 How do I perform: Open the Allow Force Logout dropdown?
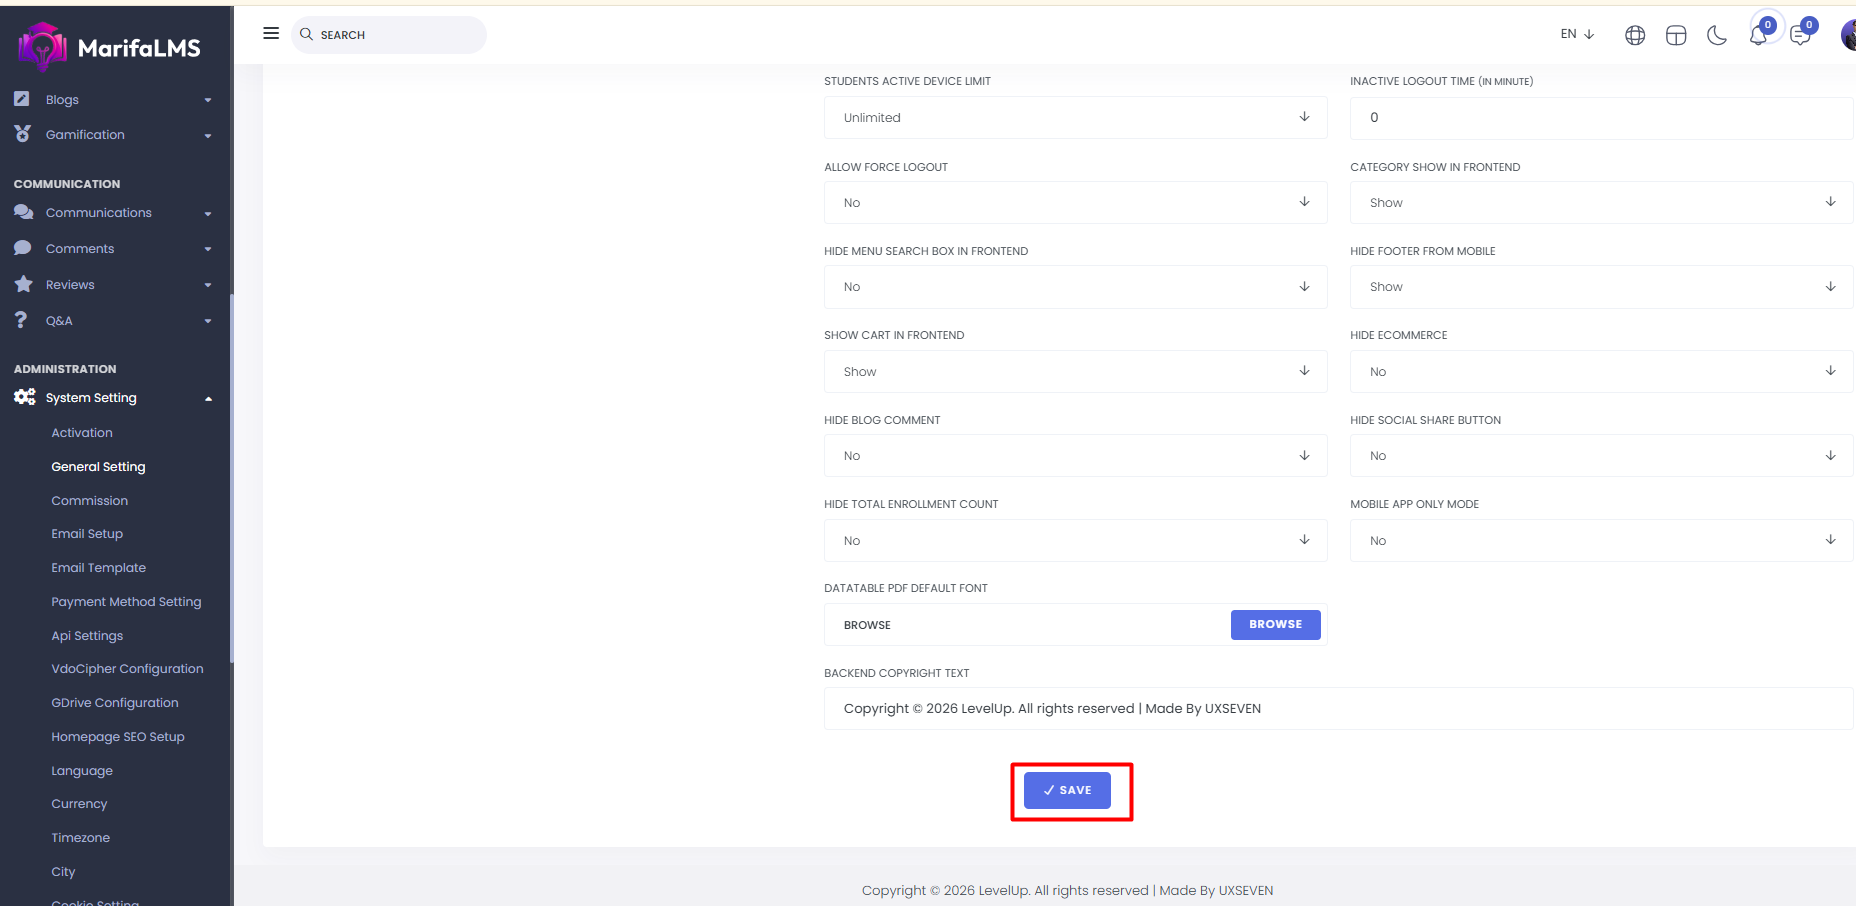(x=1075, y=202)
